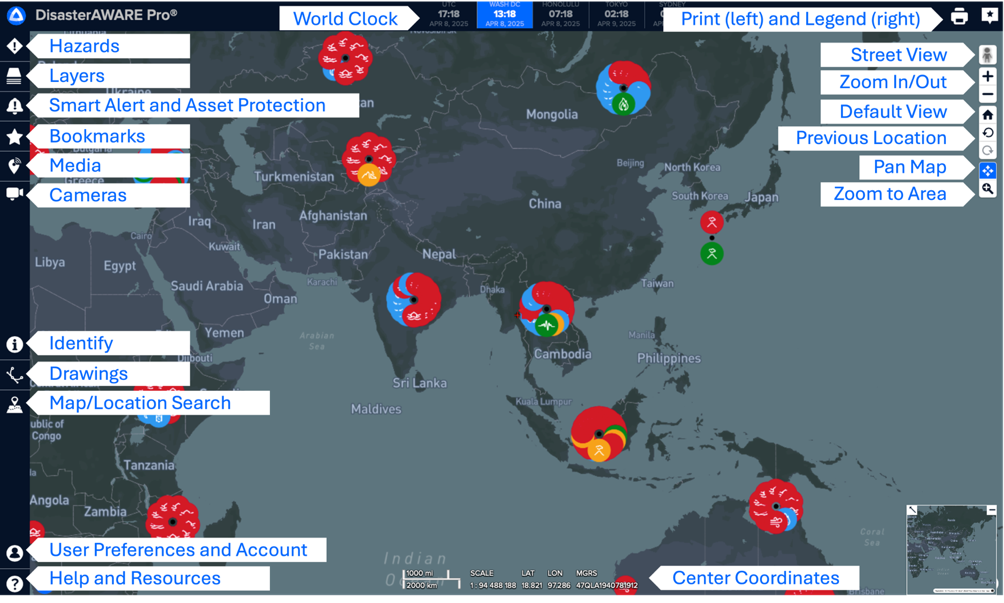The width and height of the screenshot is (1004, 603).
Task: Print the map with the printer icon
Action: pos(959,17)
